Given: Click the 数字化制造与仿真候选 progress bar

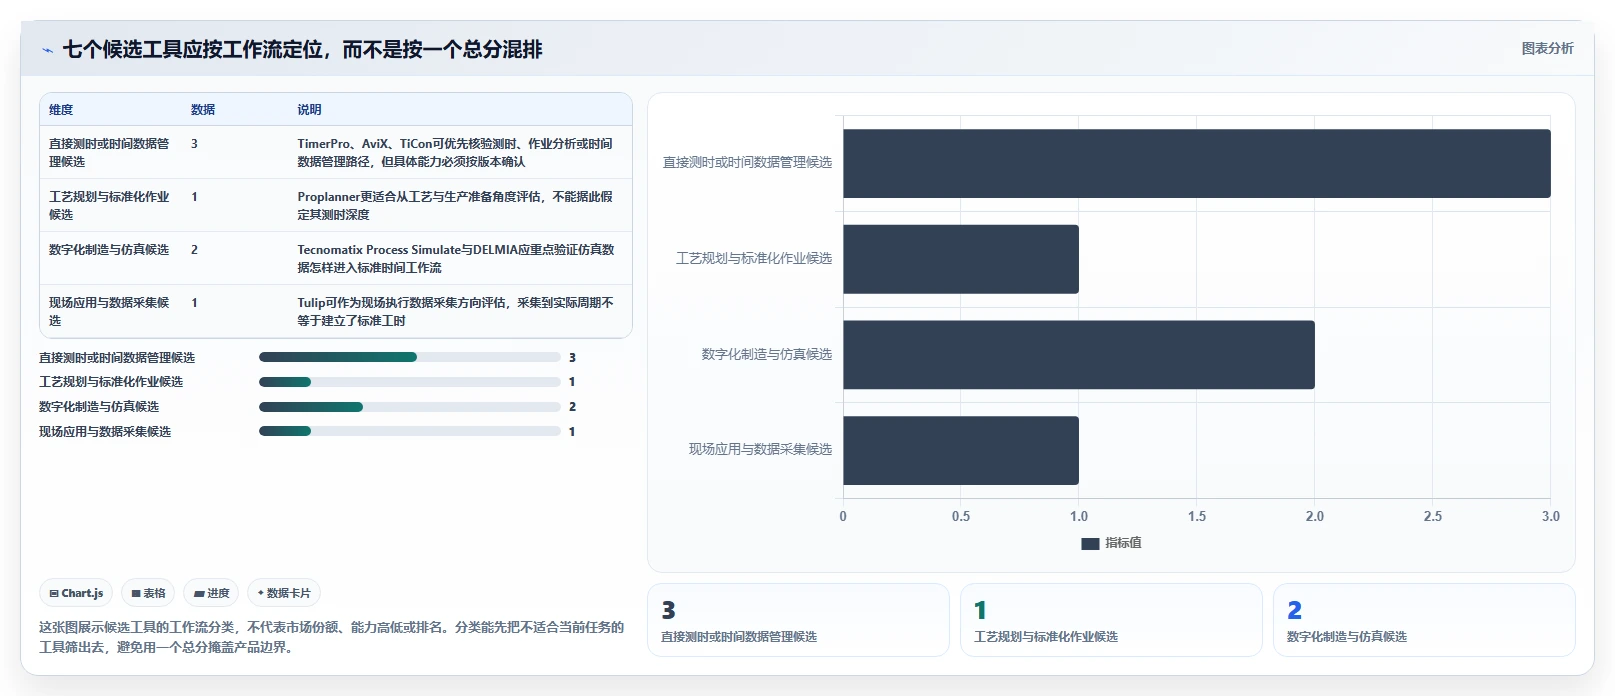Looking at the screenshot, I should tap(410, 407).
